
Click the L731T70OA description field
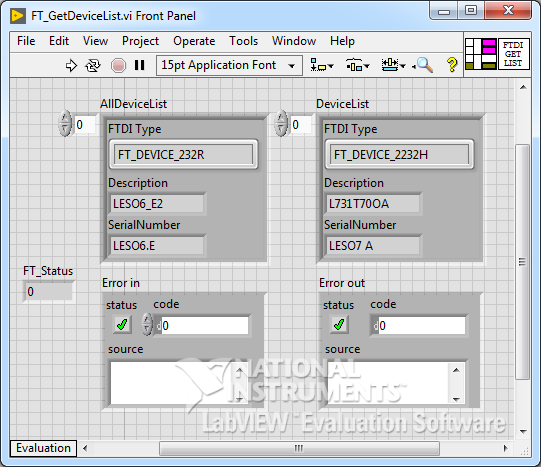(x=373, y=203)
